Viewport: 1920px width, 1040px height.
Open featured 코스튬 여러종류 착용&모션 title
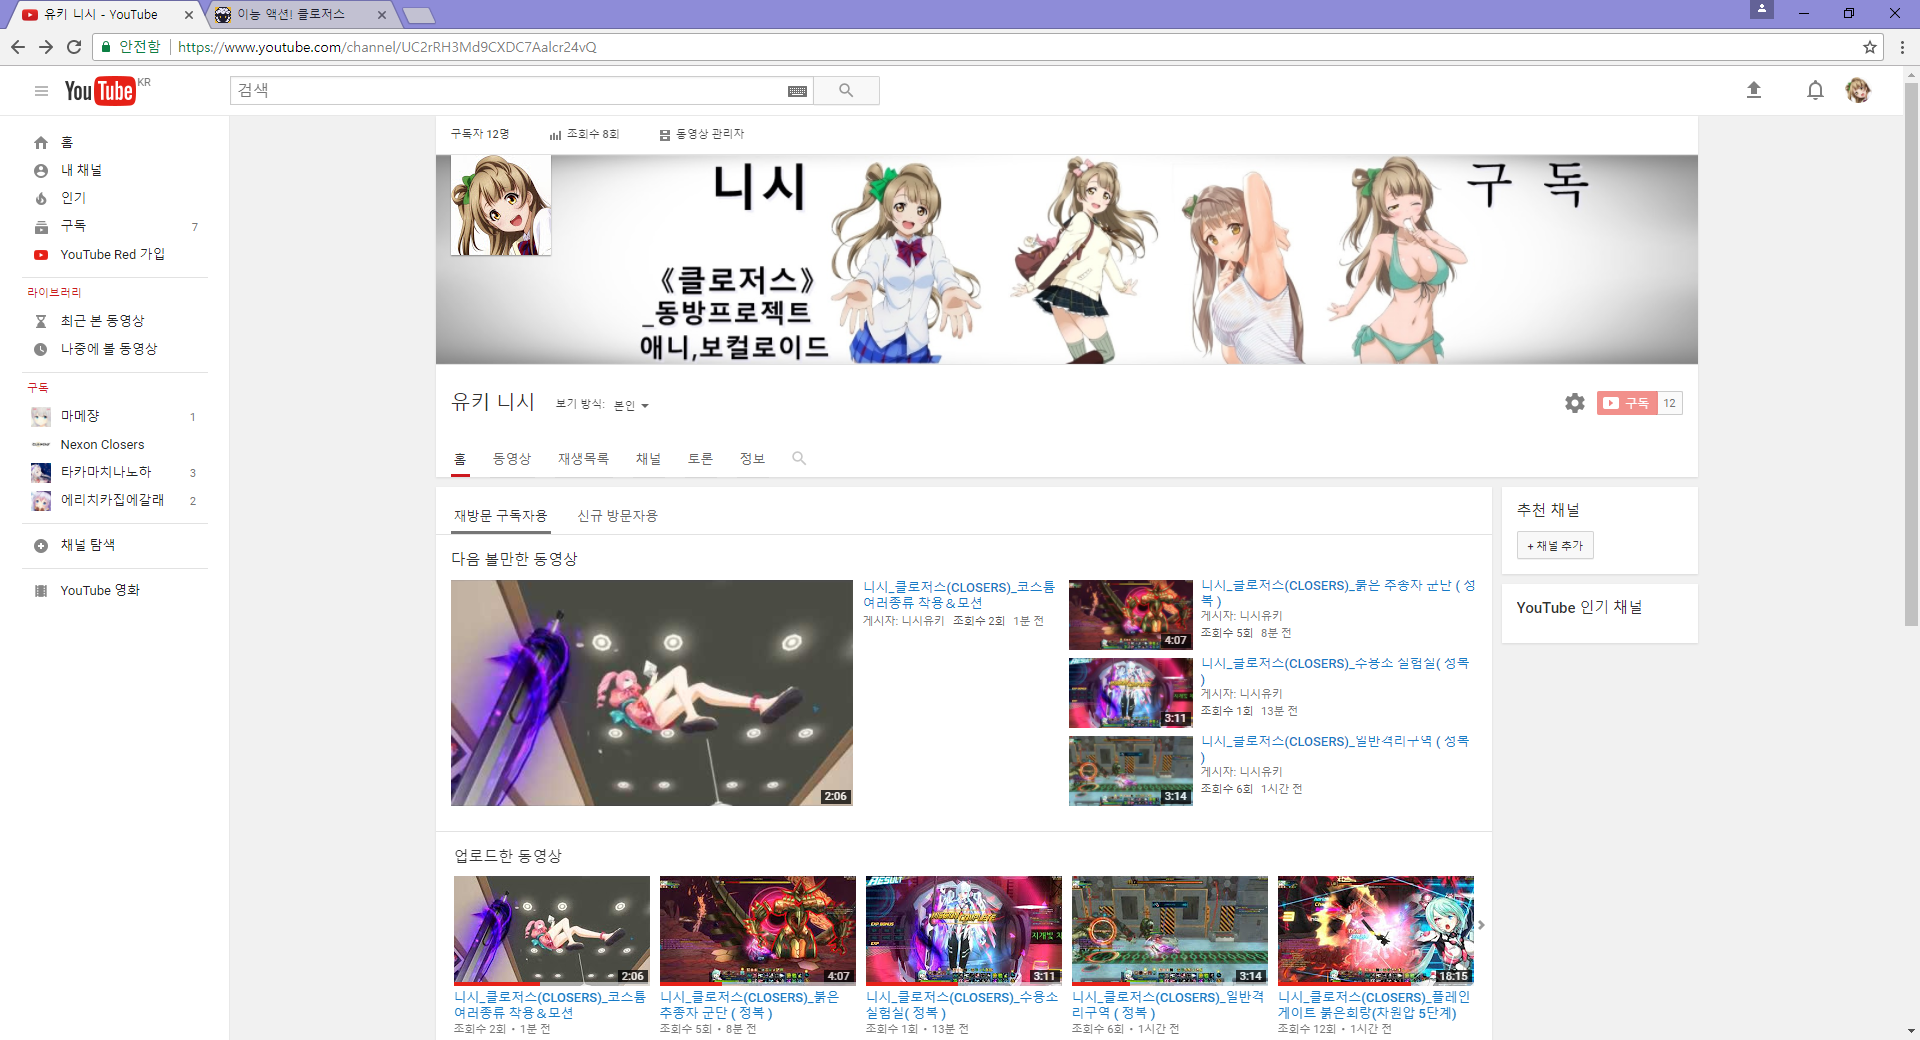click(958, 595)
